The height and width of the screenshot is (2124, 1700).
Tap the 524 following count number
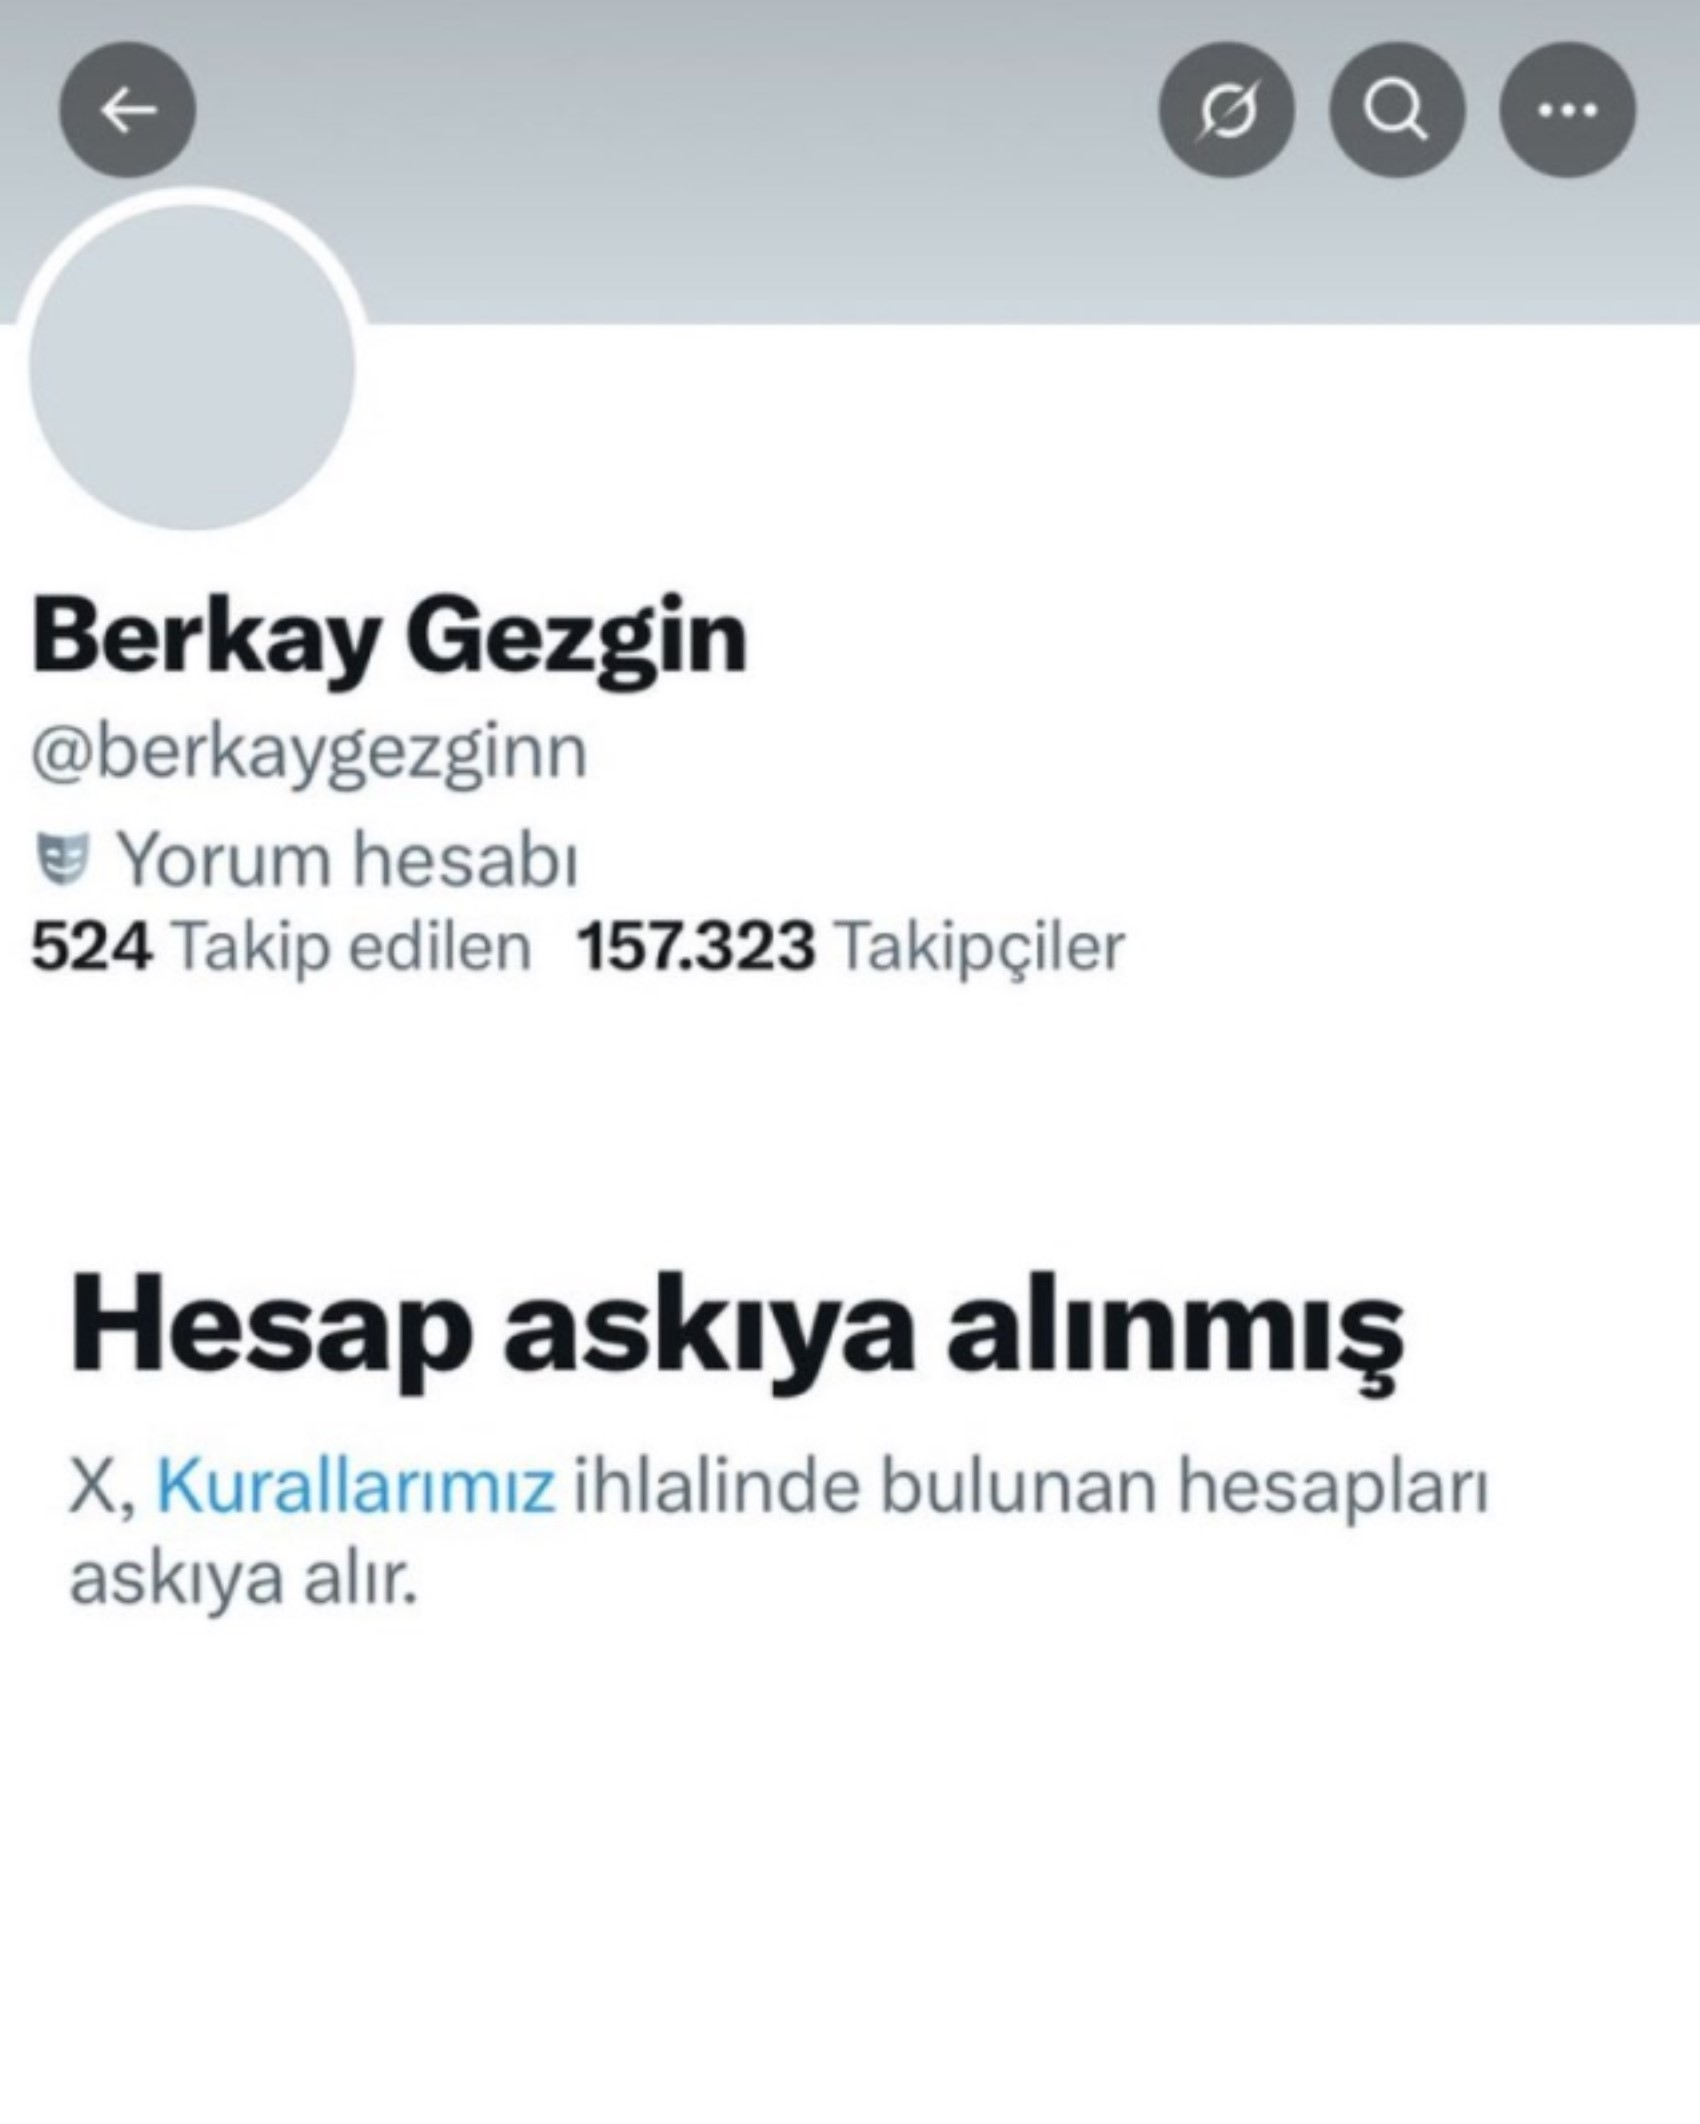(x=92, y=946)
